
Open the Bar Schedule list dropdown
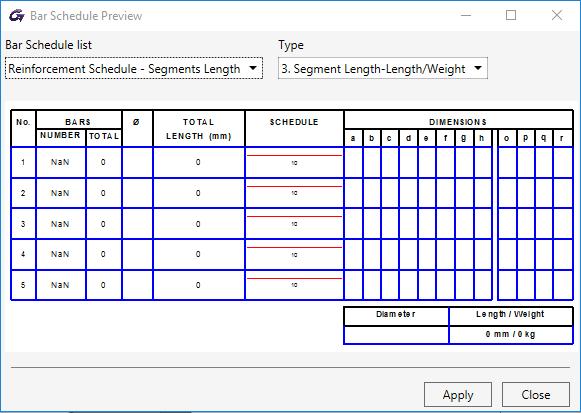[x=134, y=68]
